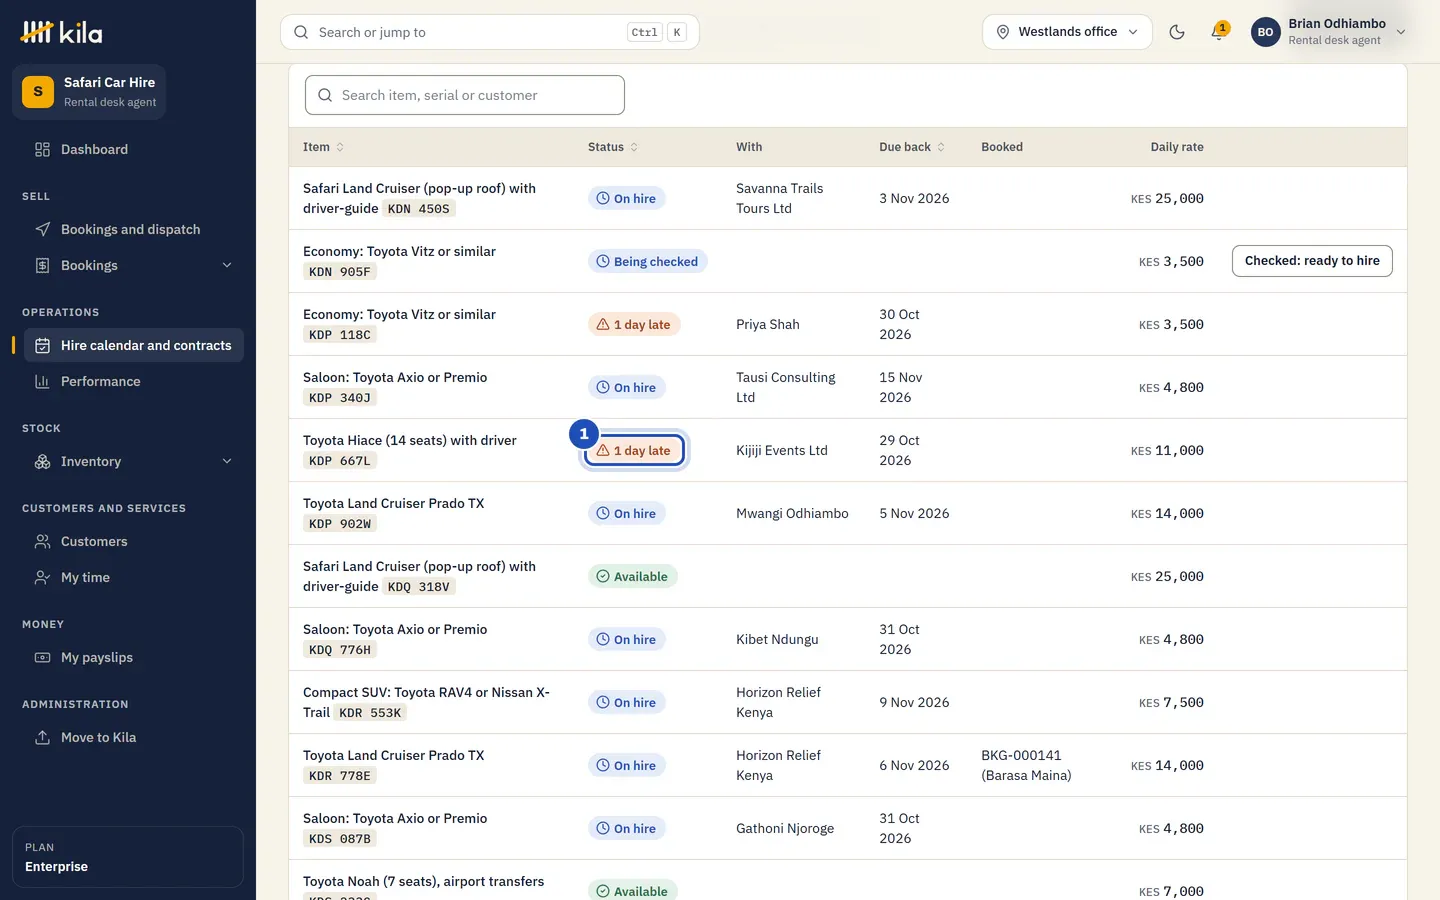Click Mwangi Odhiambo customer name

[792, 514]
